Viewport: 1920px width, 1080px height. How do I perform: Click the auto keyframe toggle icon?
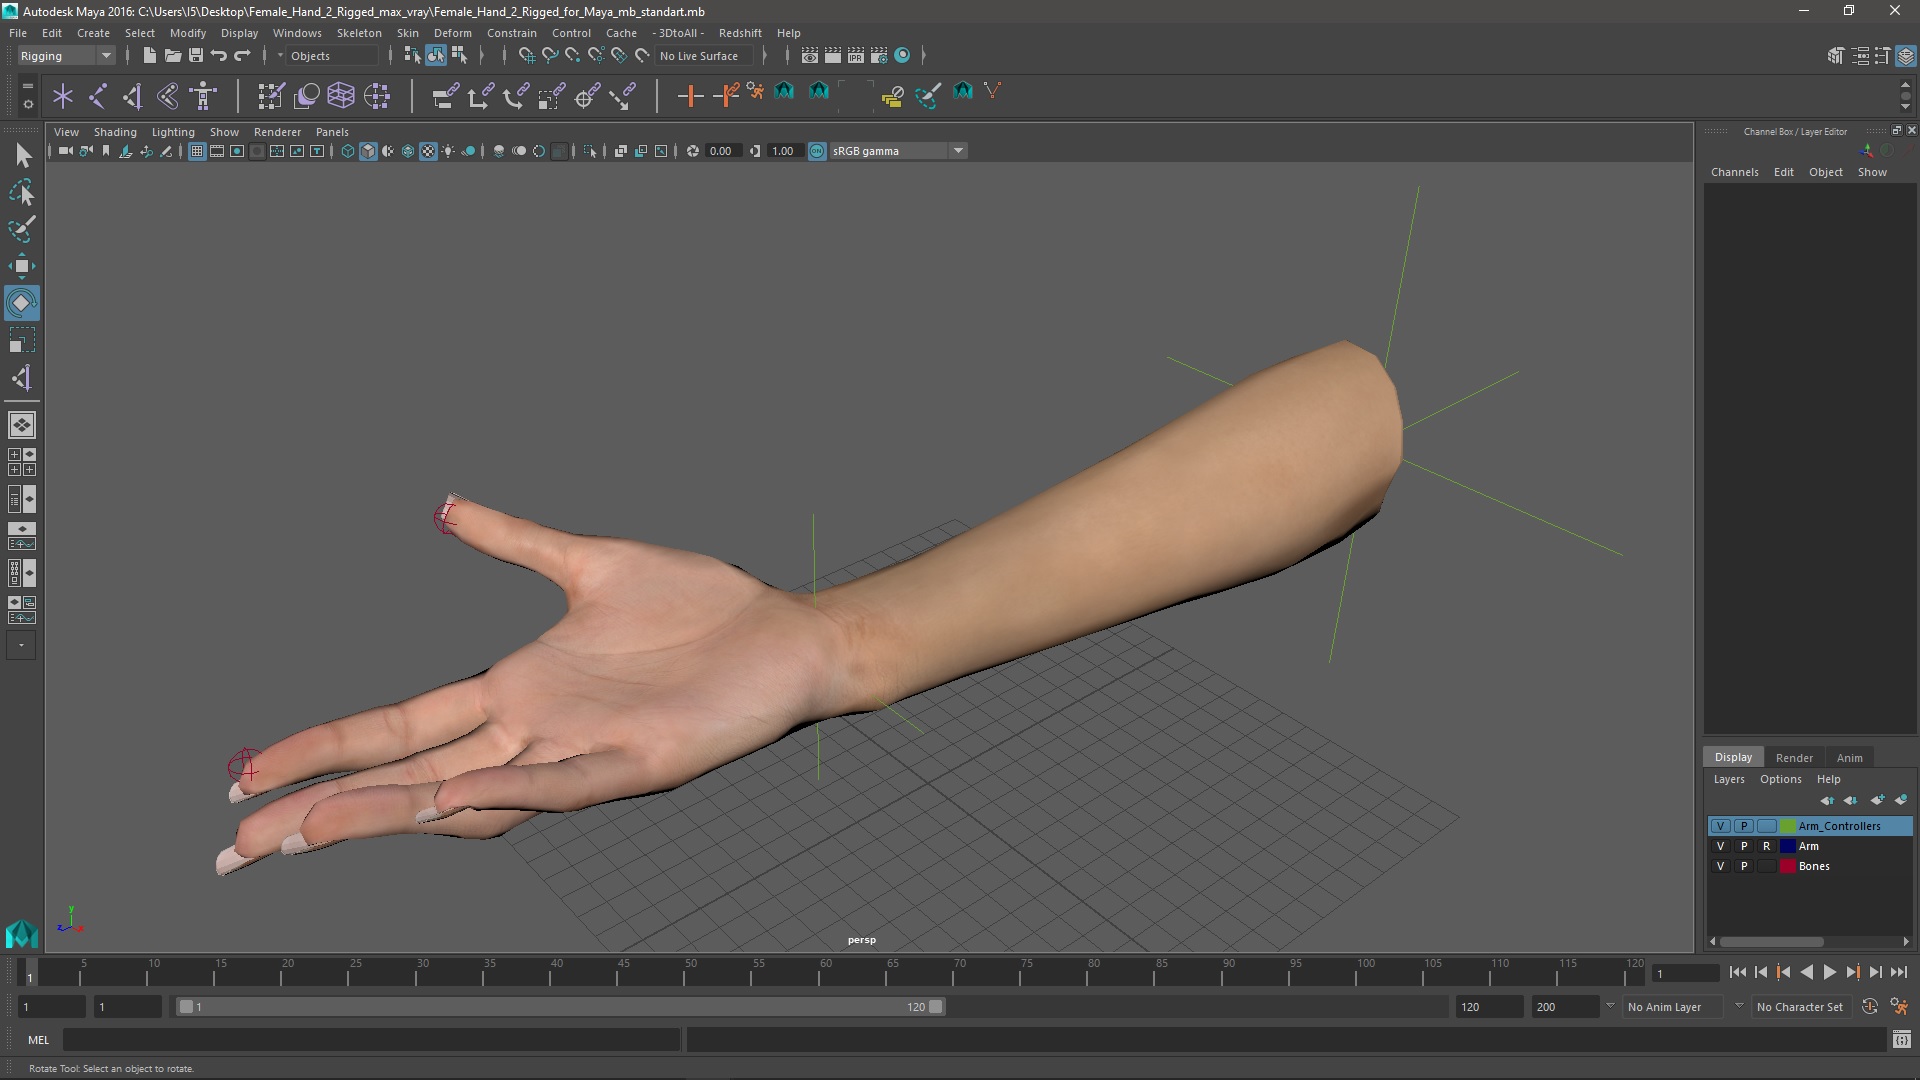pos(1869,1007)
